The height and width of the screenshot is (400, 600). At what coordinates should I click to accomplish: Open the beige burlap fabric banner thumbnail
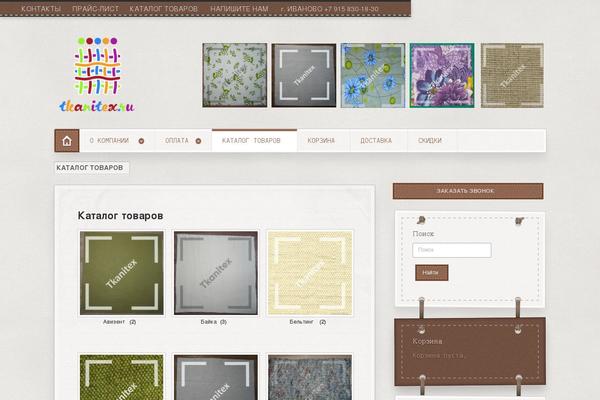click(512, 75)
